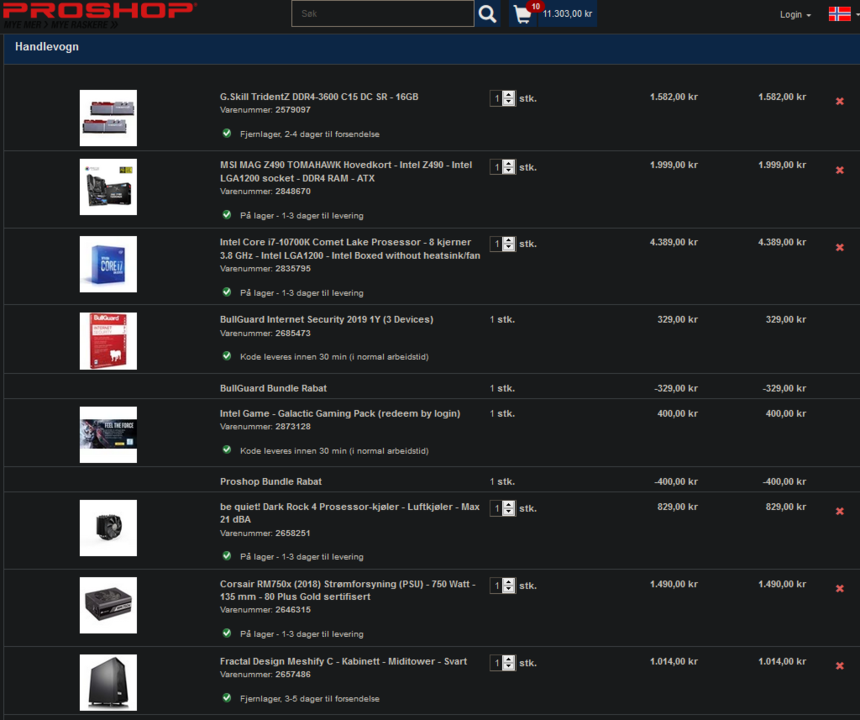Open be quiet! Dark Rock 4 product link
The image size is (860, 720).
350,513
